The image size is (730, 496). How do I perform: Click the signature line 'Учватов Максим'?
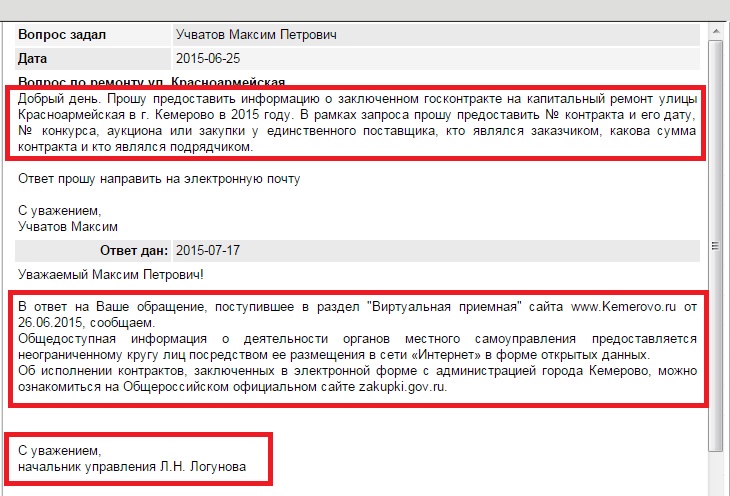68,227
